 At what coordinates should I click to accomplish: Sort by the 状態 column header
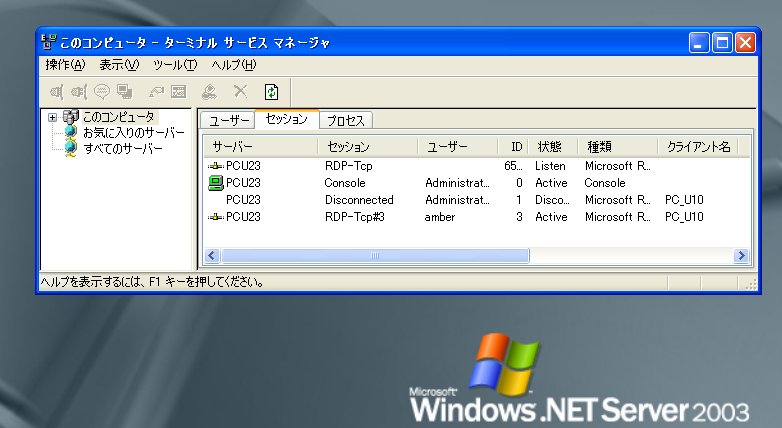[553, 147]
